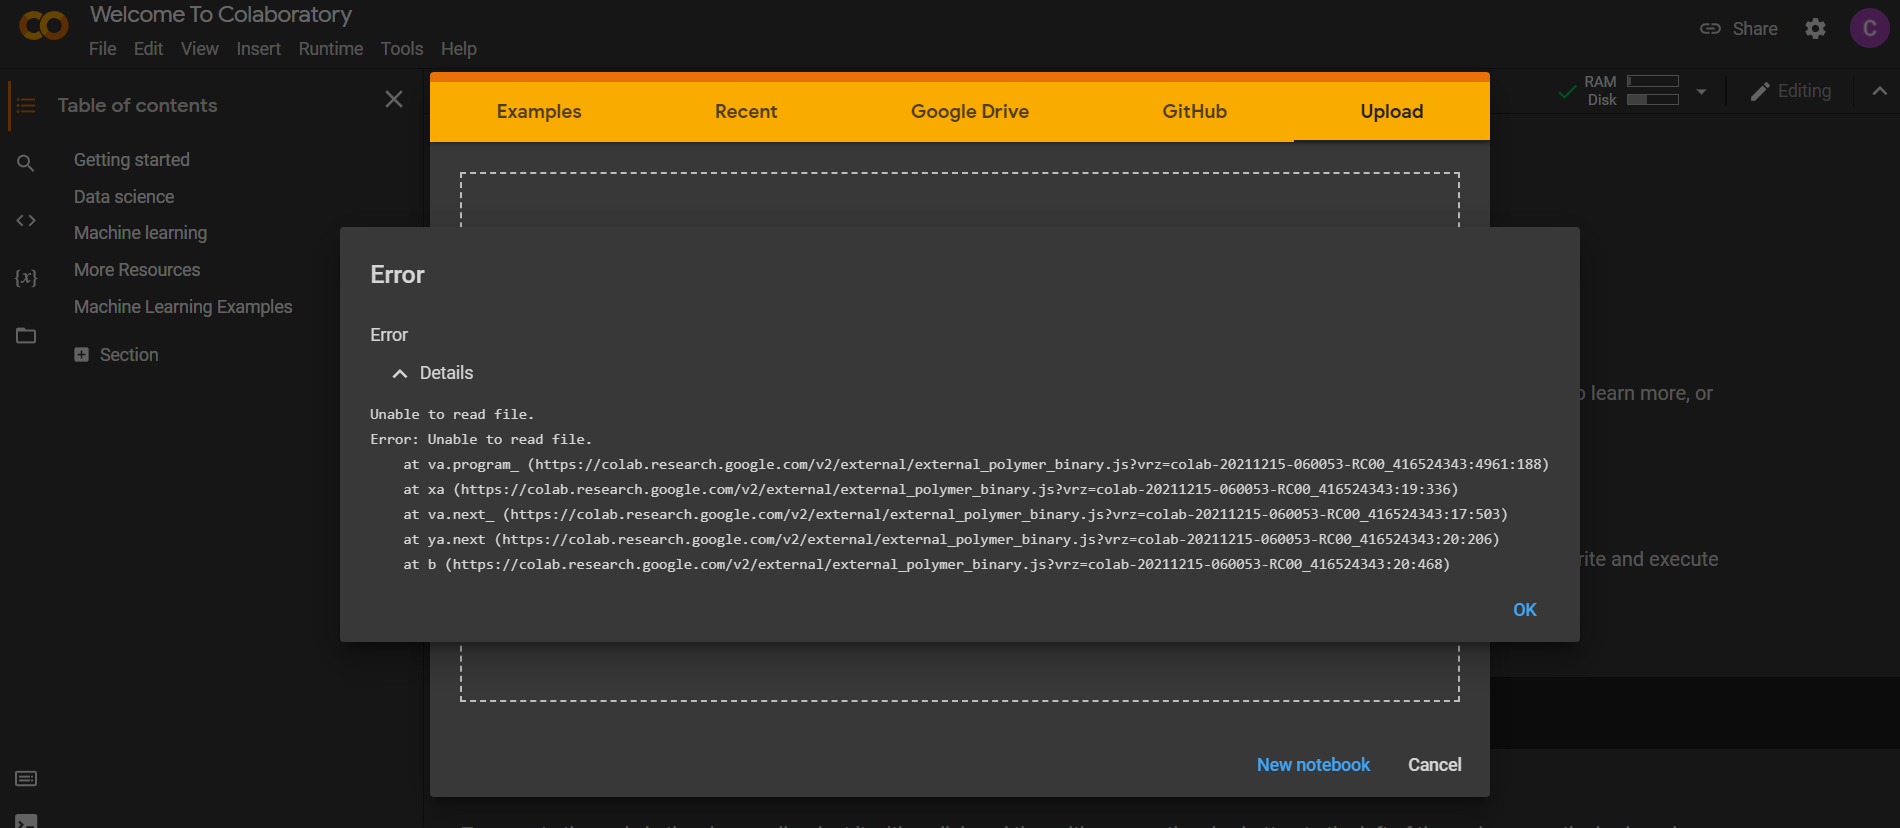Viewport: 1900px width, 828px height.
Task: Go to Data science section
Action: (x=124, y=197)
